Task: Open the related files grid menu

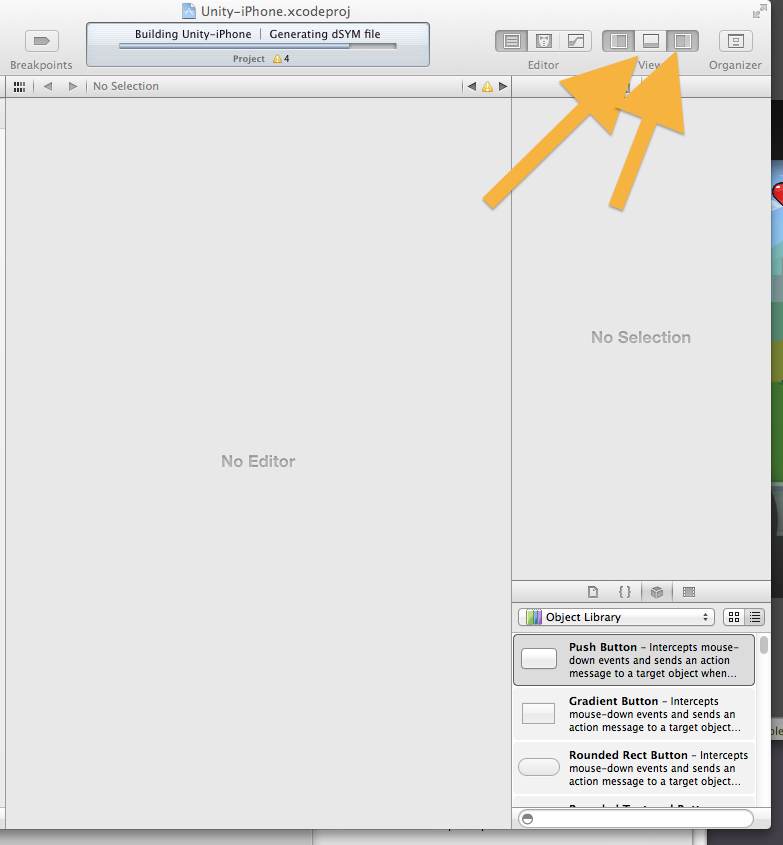Action: 19,86
